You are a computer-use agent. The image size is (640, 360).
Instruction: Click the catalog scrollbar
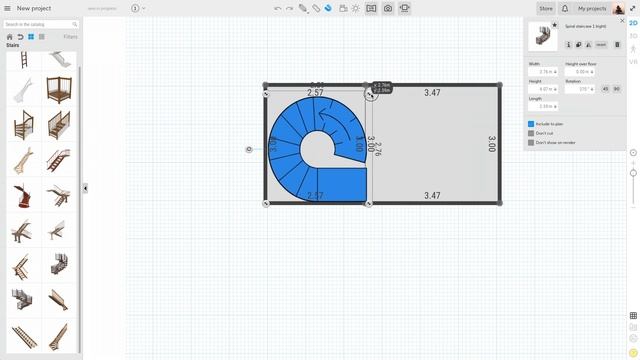coord(80,208)
